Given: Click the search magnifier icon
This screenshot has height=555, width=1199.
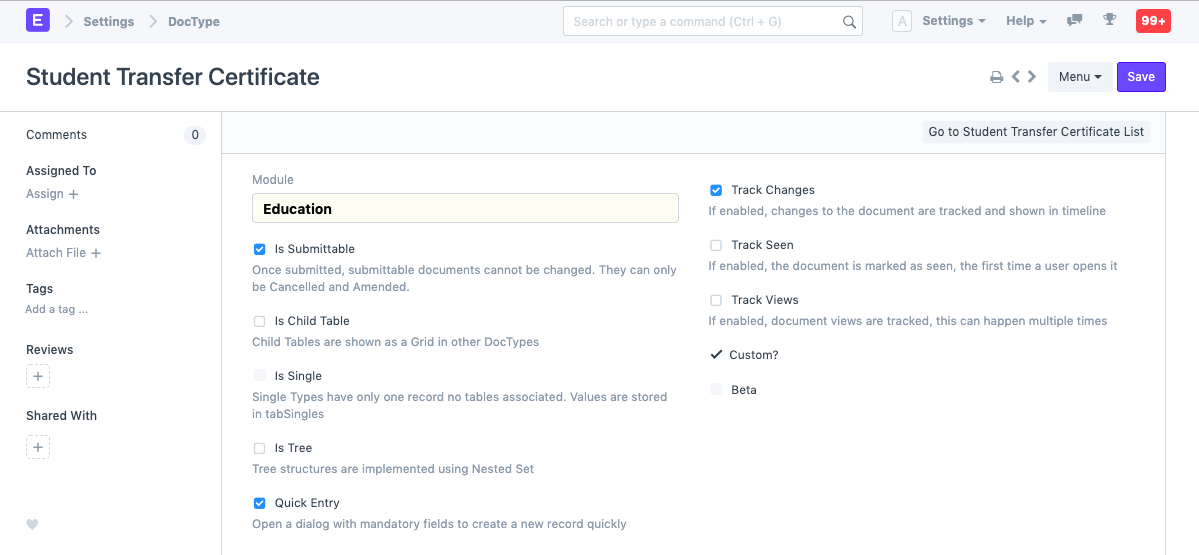Looking at the screenshot, I should [x=849, y=22].
